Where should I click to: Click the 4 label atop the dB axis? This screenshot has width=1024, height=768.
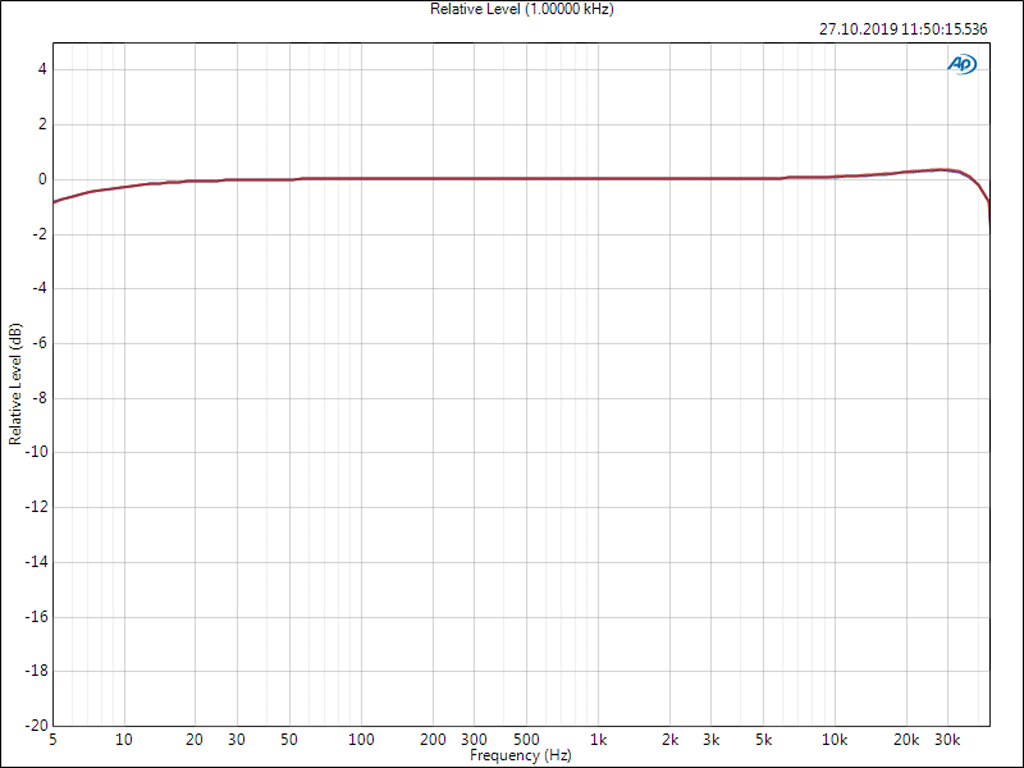point(43,70)
